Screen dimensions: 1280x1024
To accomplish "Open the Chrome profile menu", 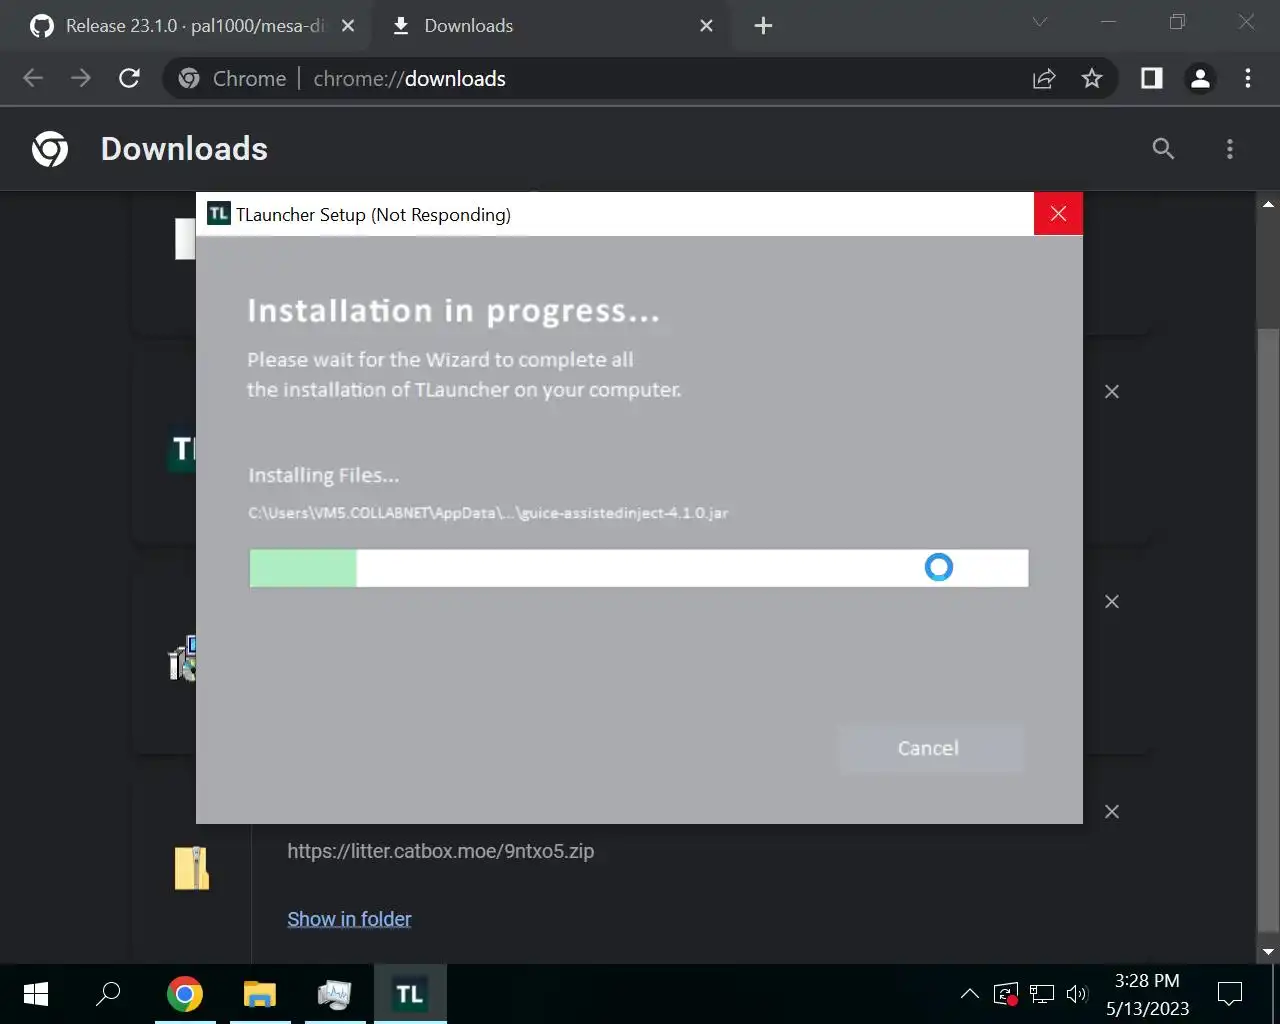I will [1200, 78].
